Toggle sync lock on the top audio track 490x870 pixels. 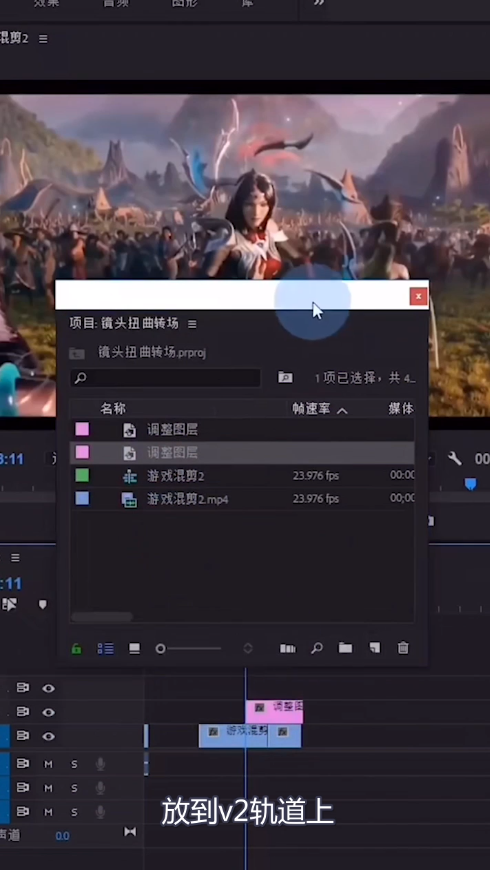click(x=23, y=763)
